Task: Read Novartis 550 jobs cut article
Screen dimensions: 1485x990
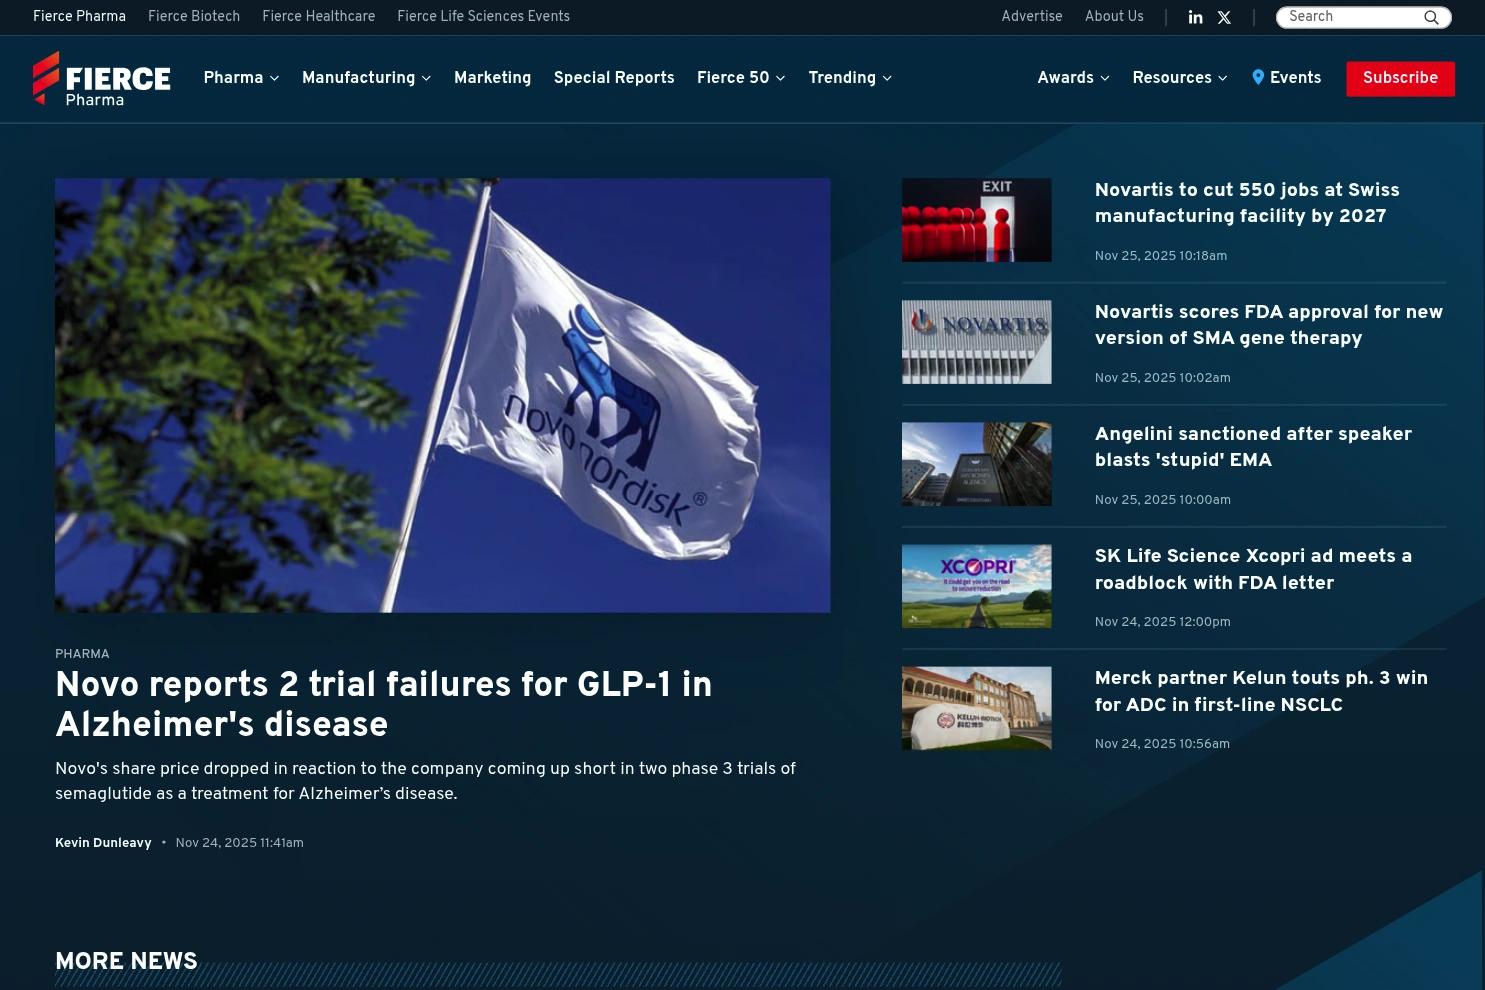Action: pos(1247,203)
